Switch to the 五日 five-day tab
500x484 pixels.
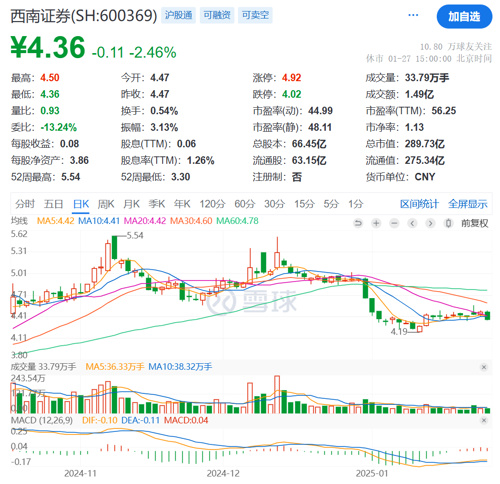[53, 204]
